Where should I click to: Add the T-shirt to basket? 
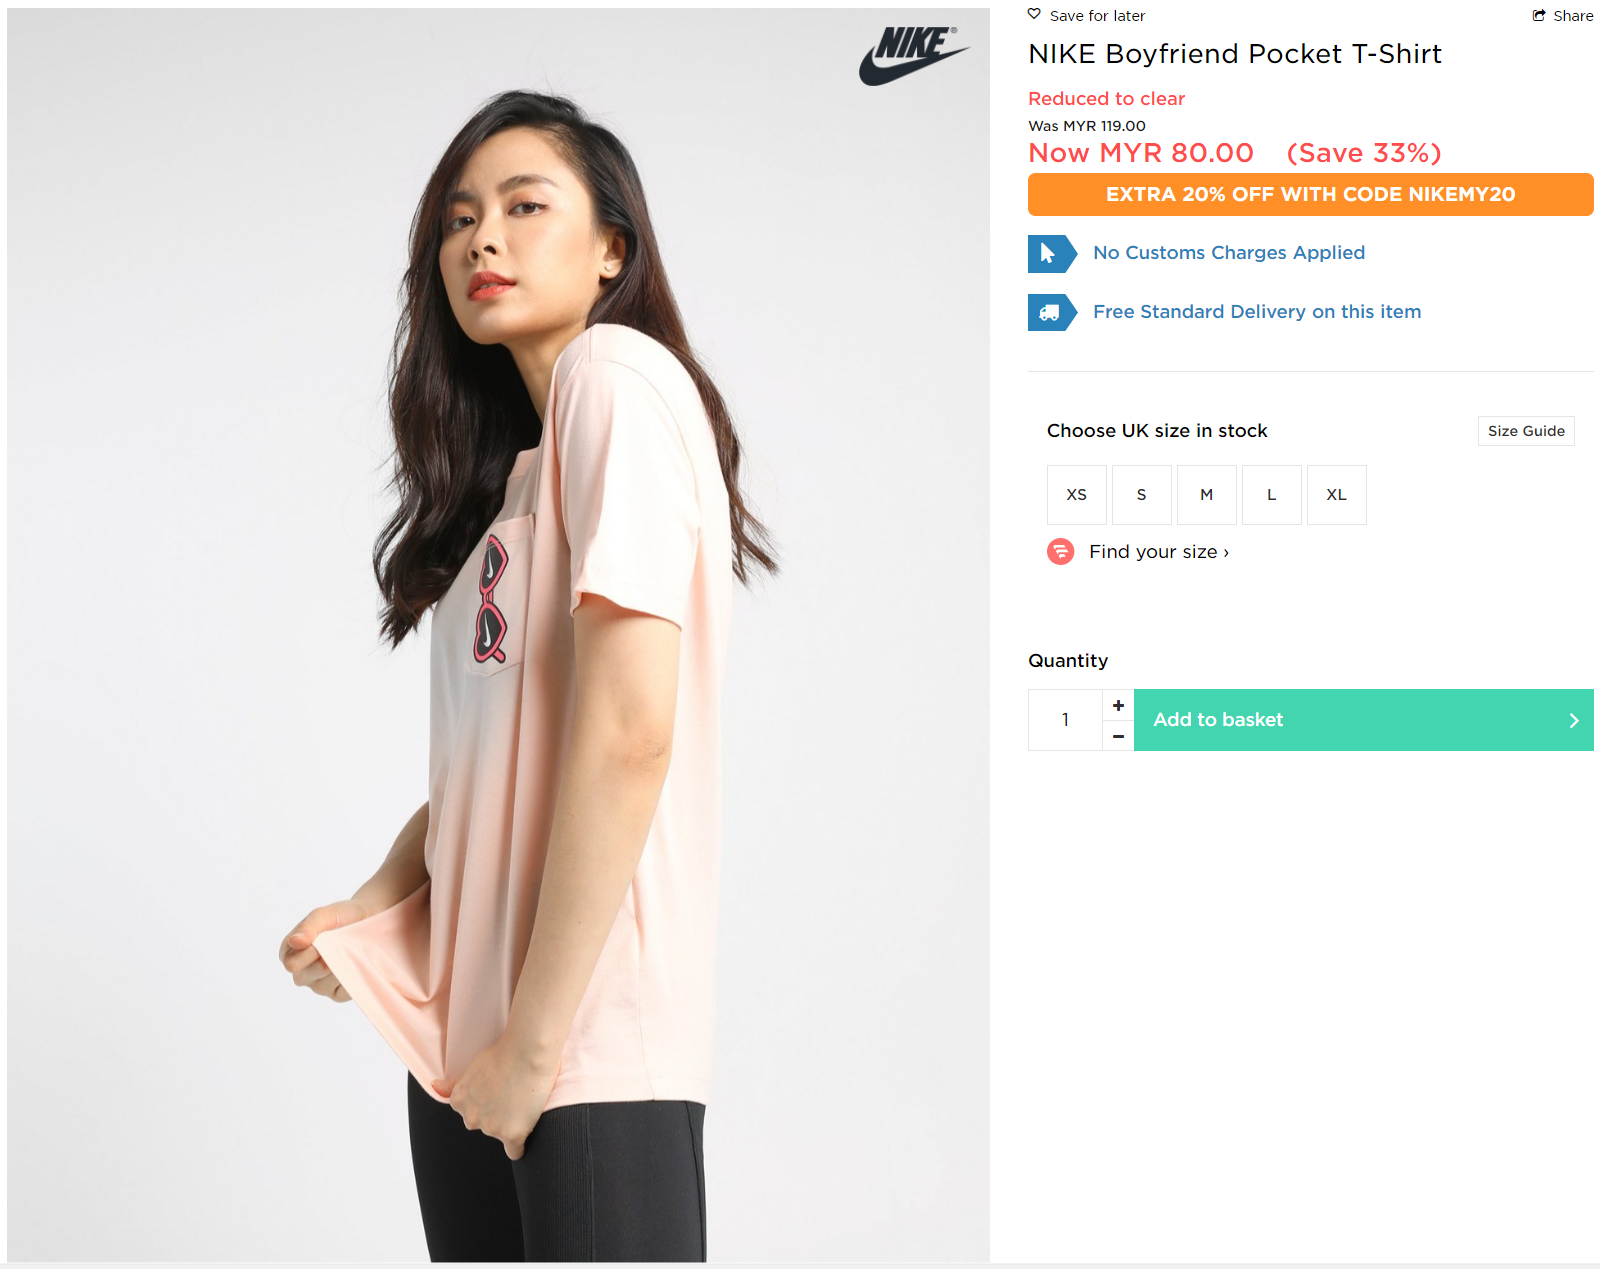pyautogui.click(x=1363, y=720)
